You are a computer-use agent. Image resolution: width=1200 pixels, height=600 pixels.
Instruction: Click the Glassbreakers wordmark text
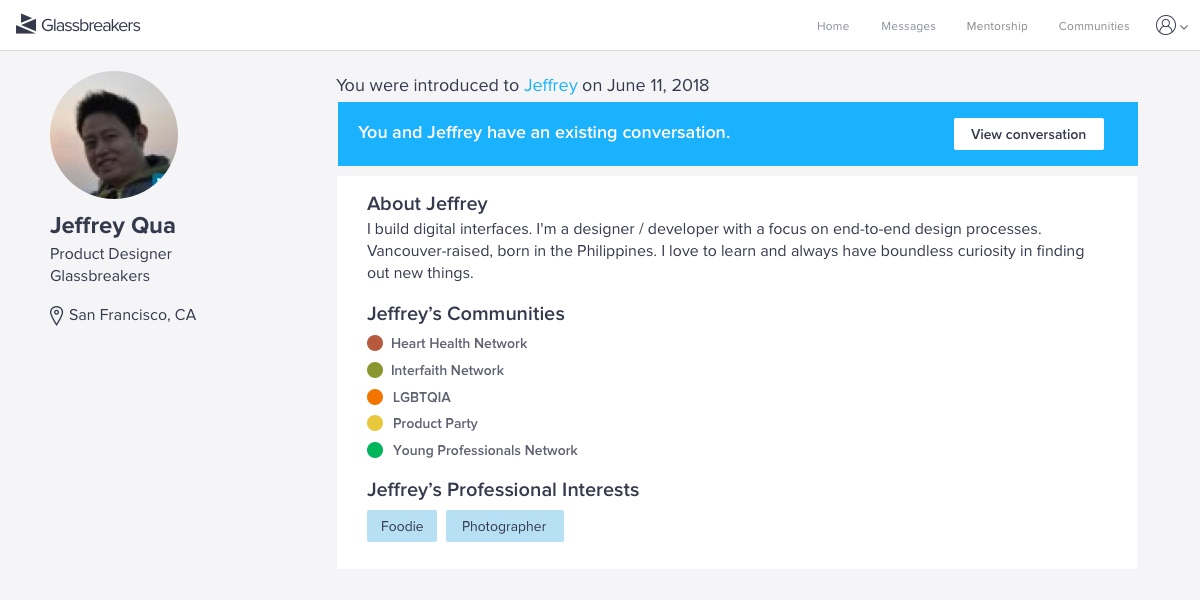(91, 26)
